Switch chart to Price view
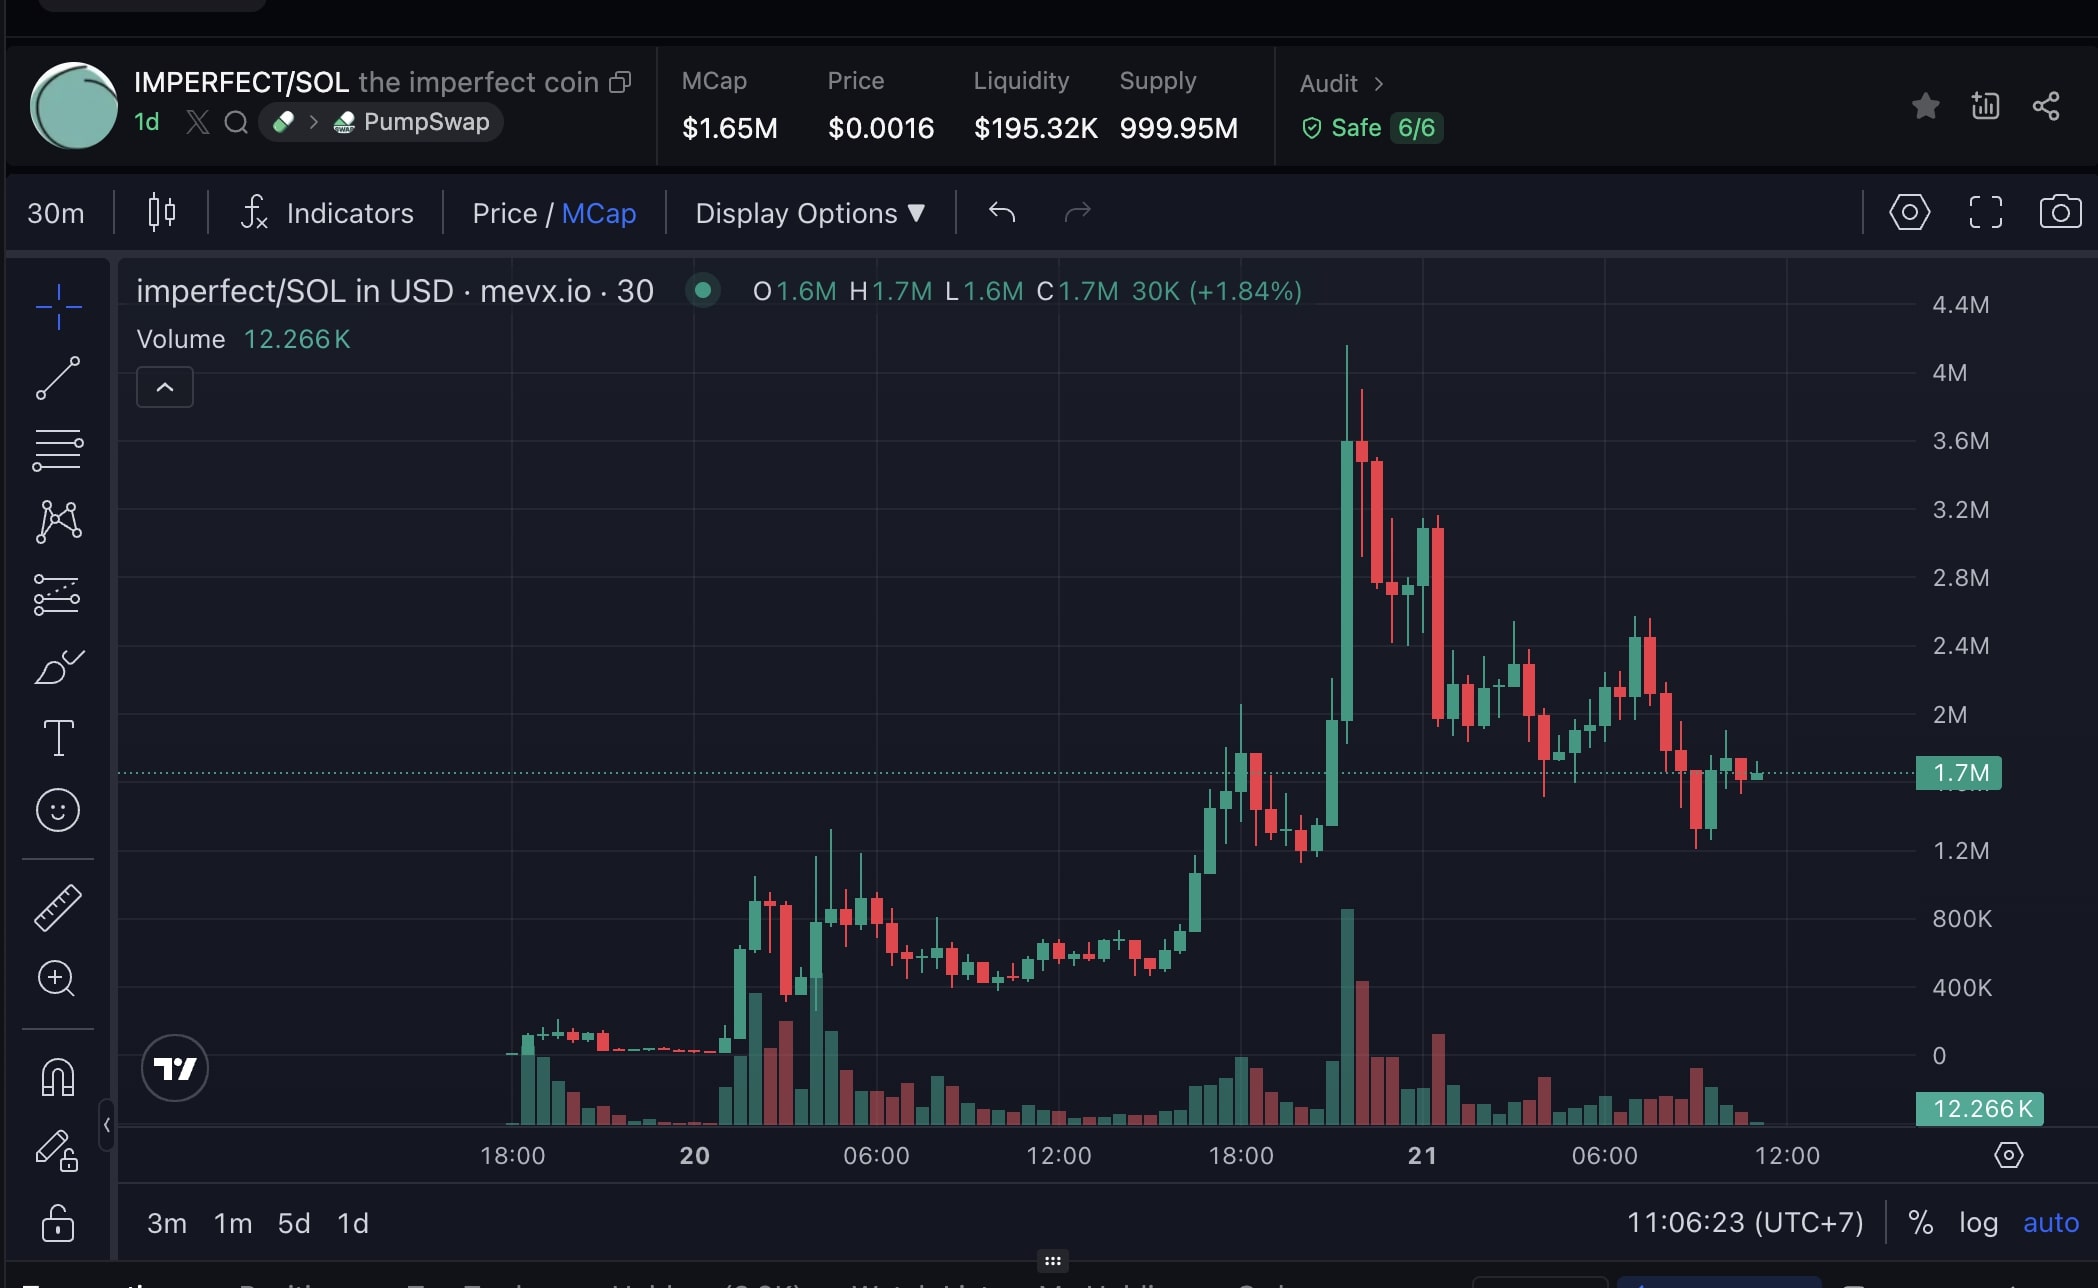2098x1288 pixels. coord(505,213)
